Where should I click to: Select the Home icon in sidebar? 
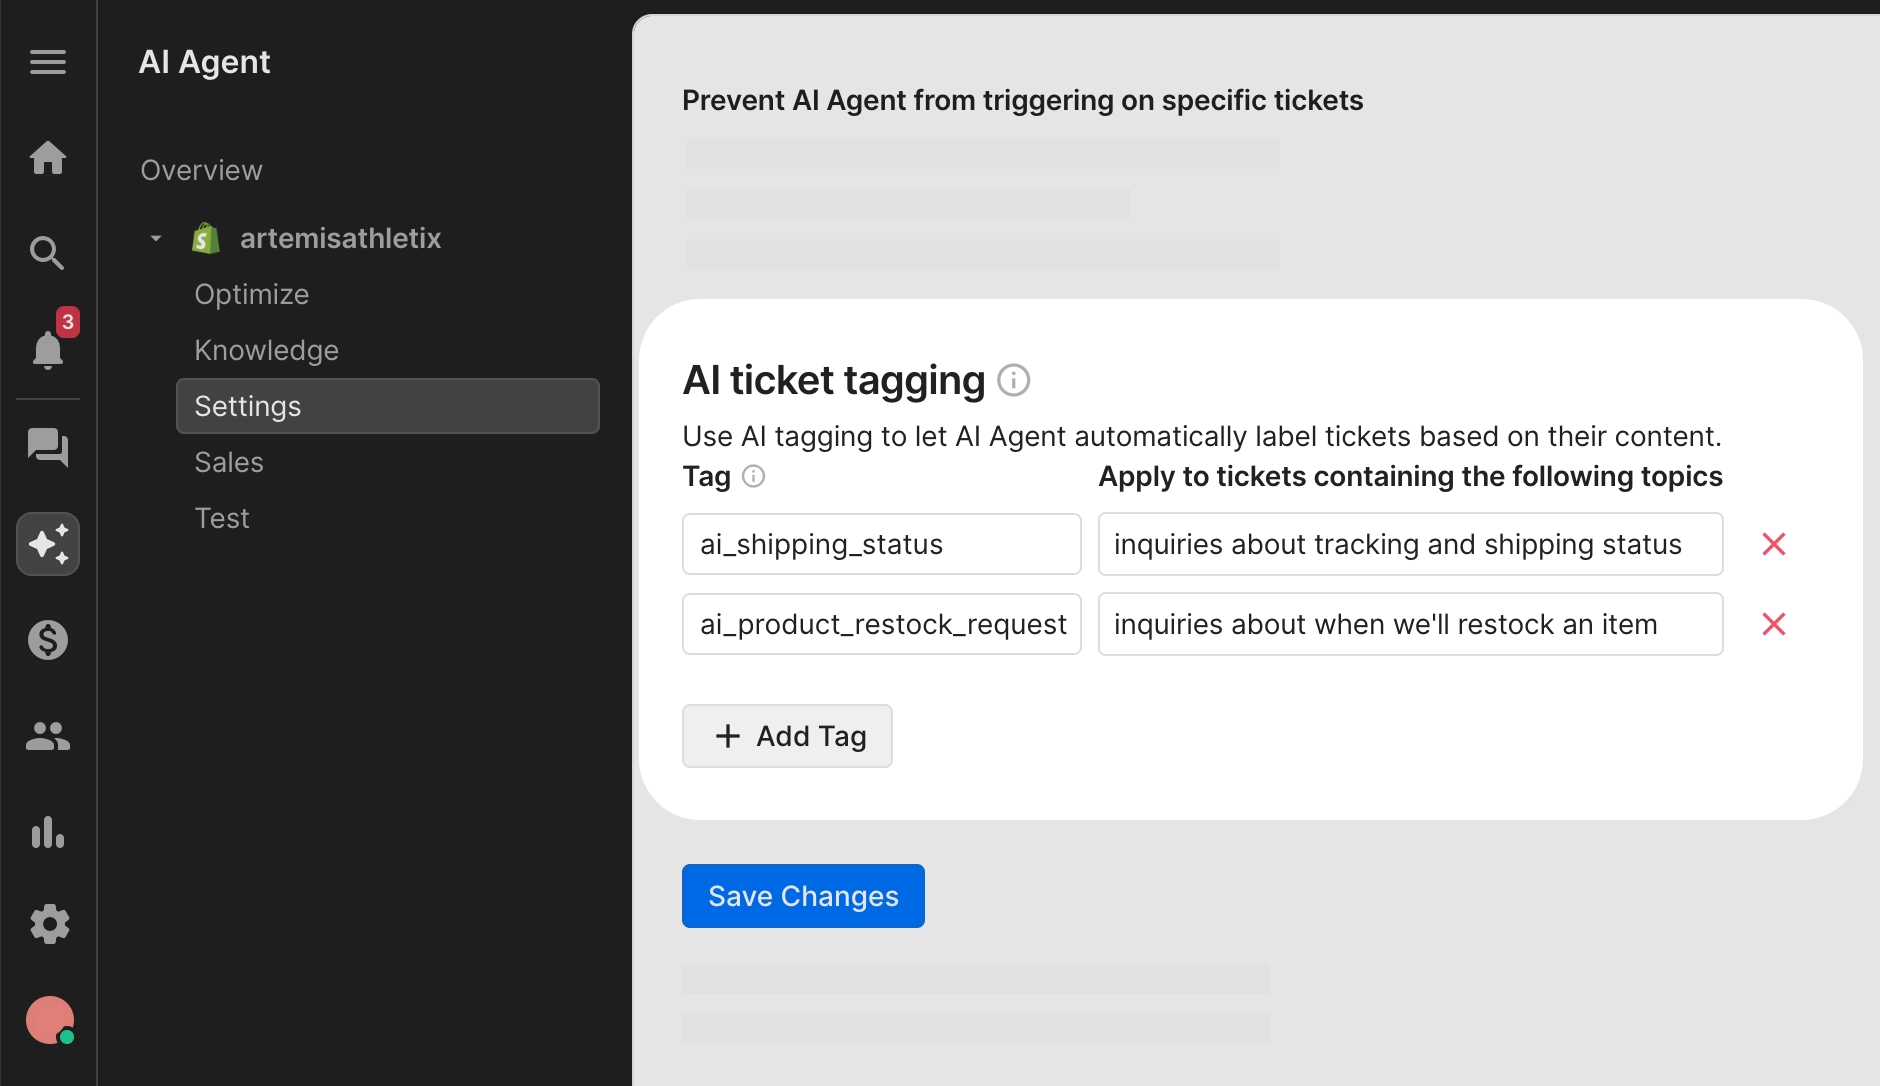(x=47, y=157)
